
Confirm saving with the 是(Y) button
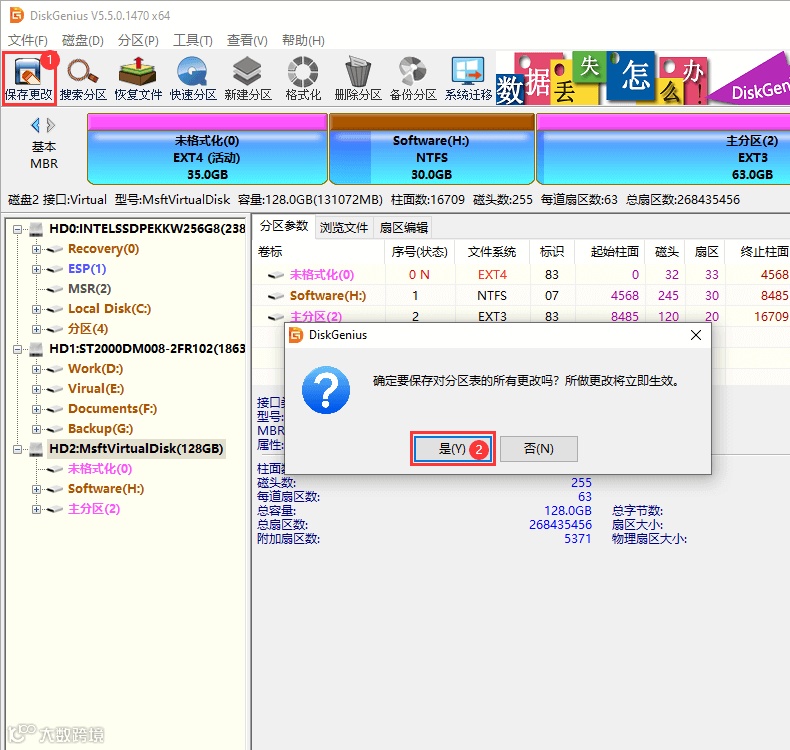[452, 448]
